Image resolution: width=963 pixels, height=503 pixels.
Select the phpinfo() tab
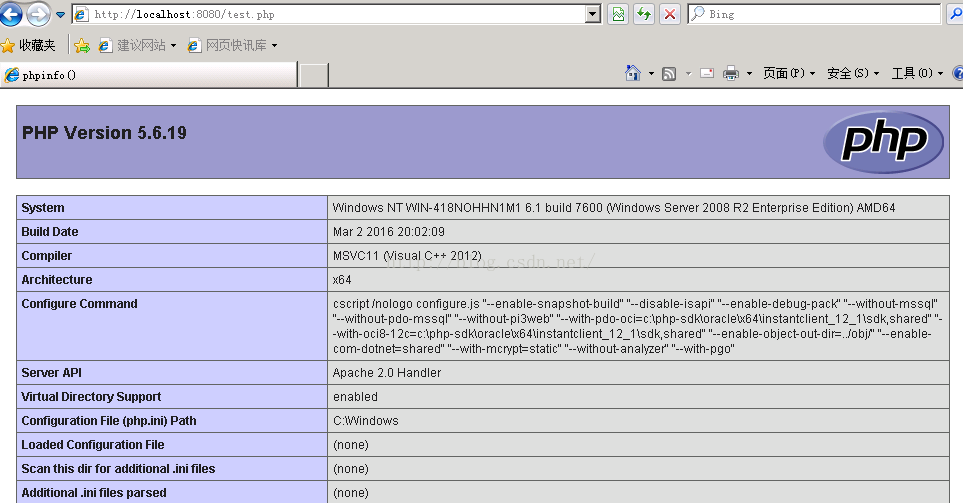[149, 75]
